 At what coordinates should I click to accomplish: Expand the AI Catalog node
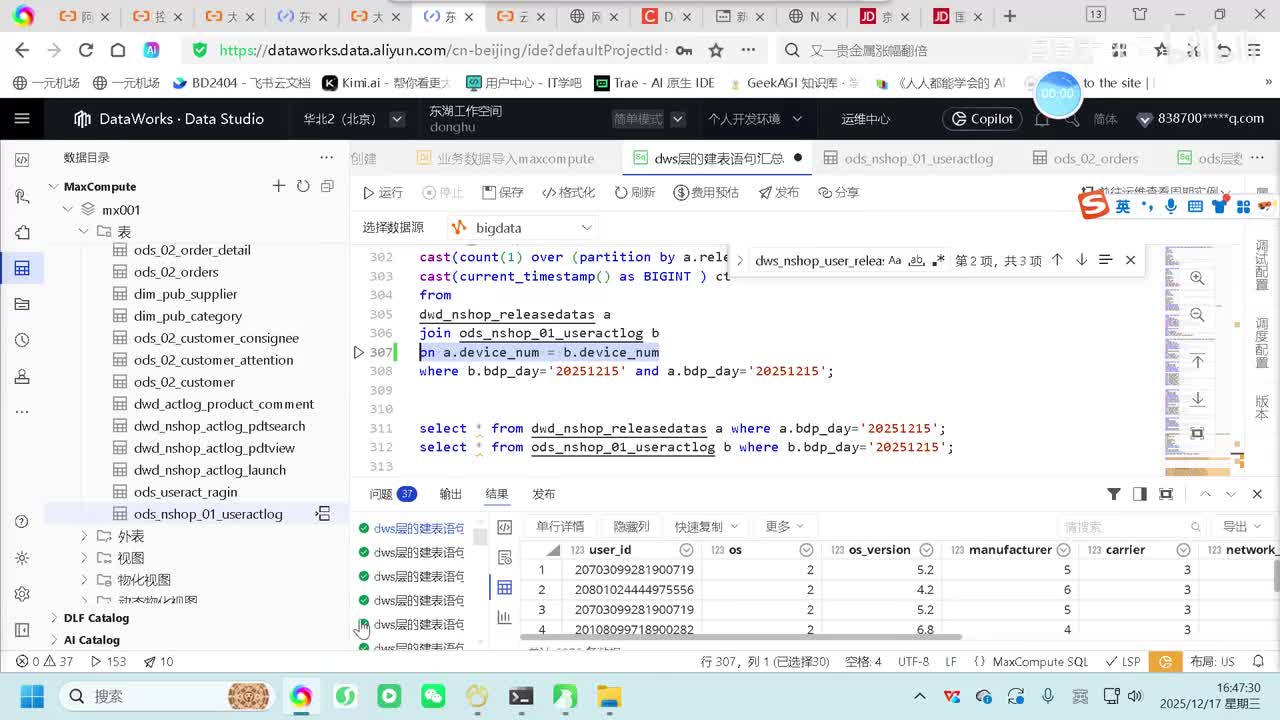point(54,640)
